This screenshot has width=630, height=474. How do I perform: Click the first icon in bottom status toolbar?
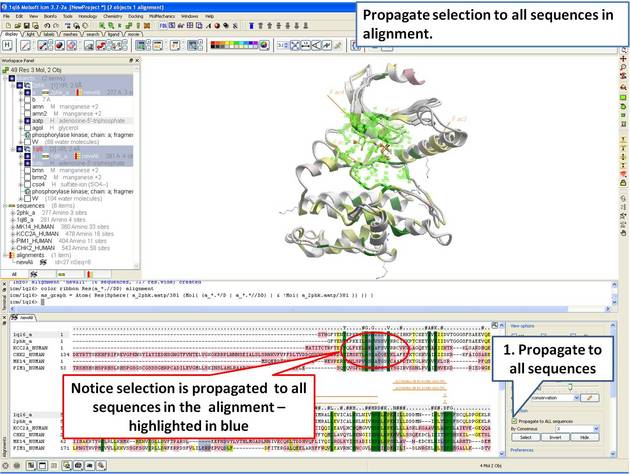pyautogui.click(x=6, y=466)
